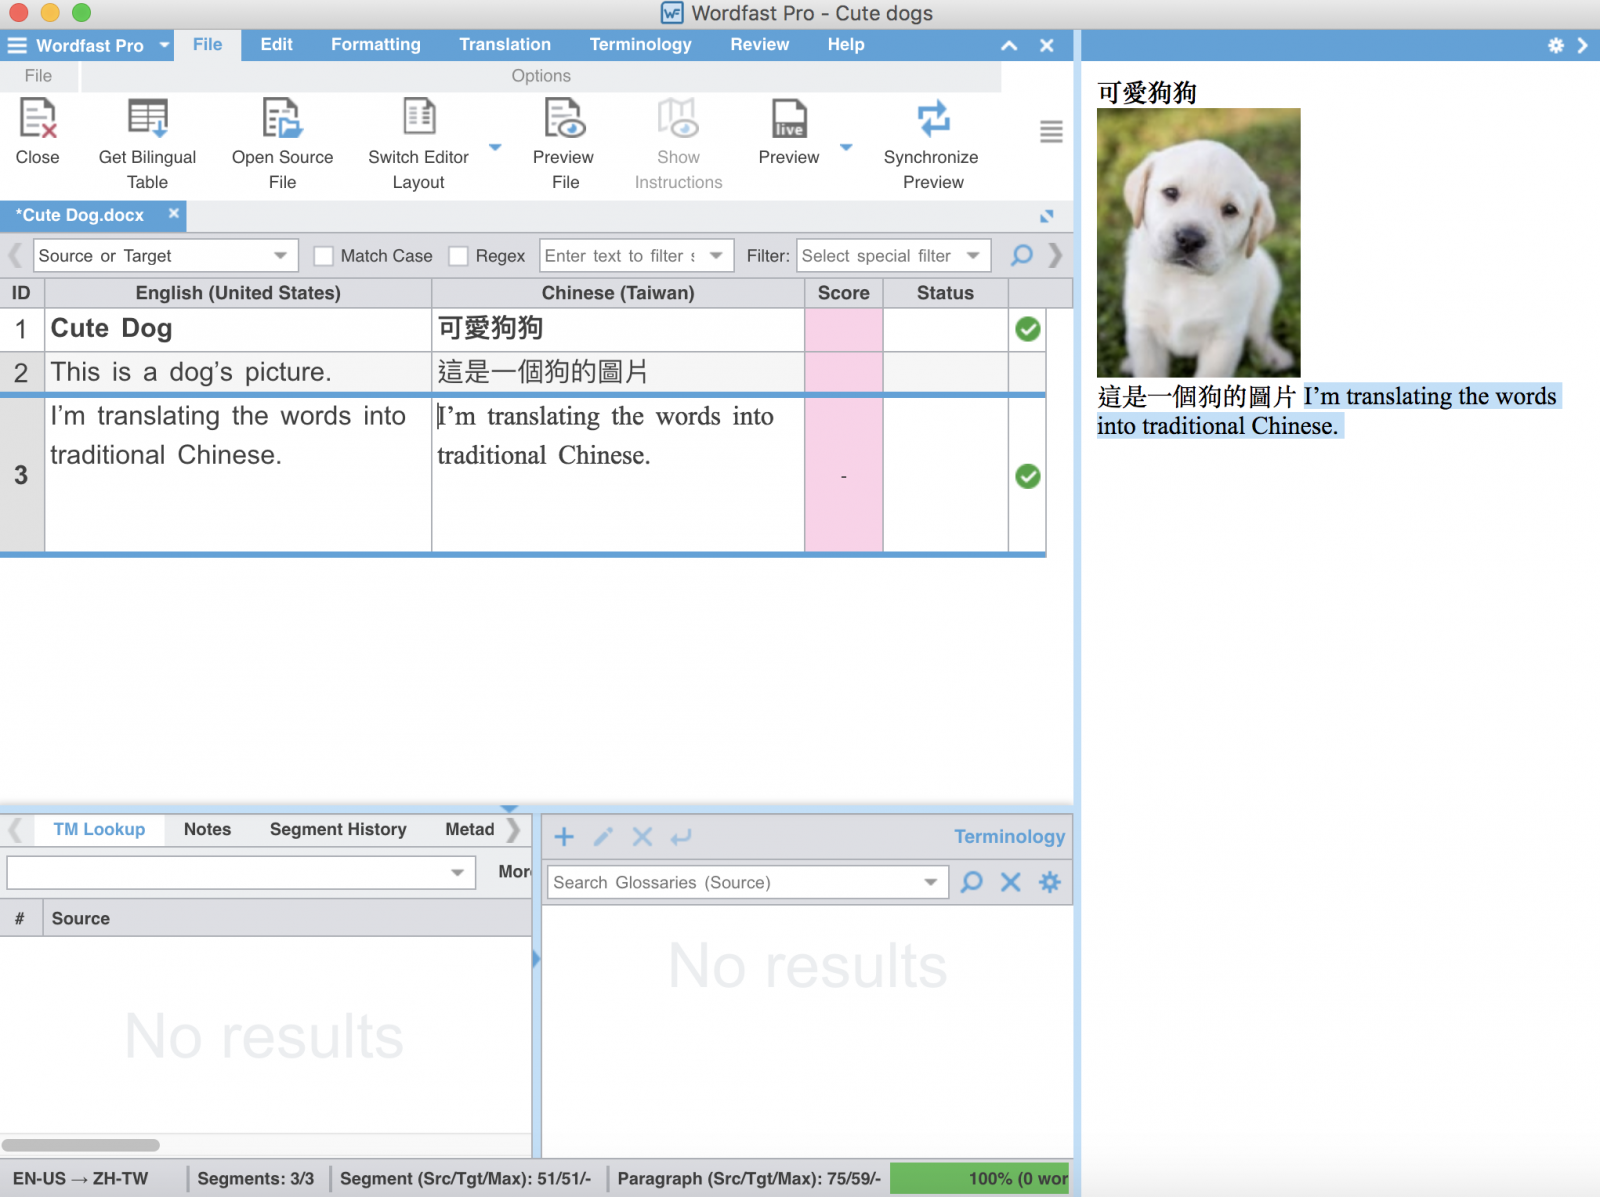Enable the Regex checkbox
This screenshot has width=1600, height=1197.
point(459,256)
